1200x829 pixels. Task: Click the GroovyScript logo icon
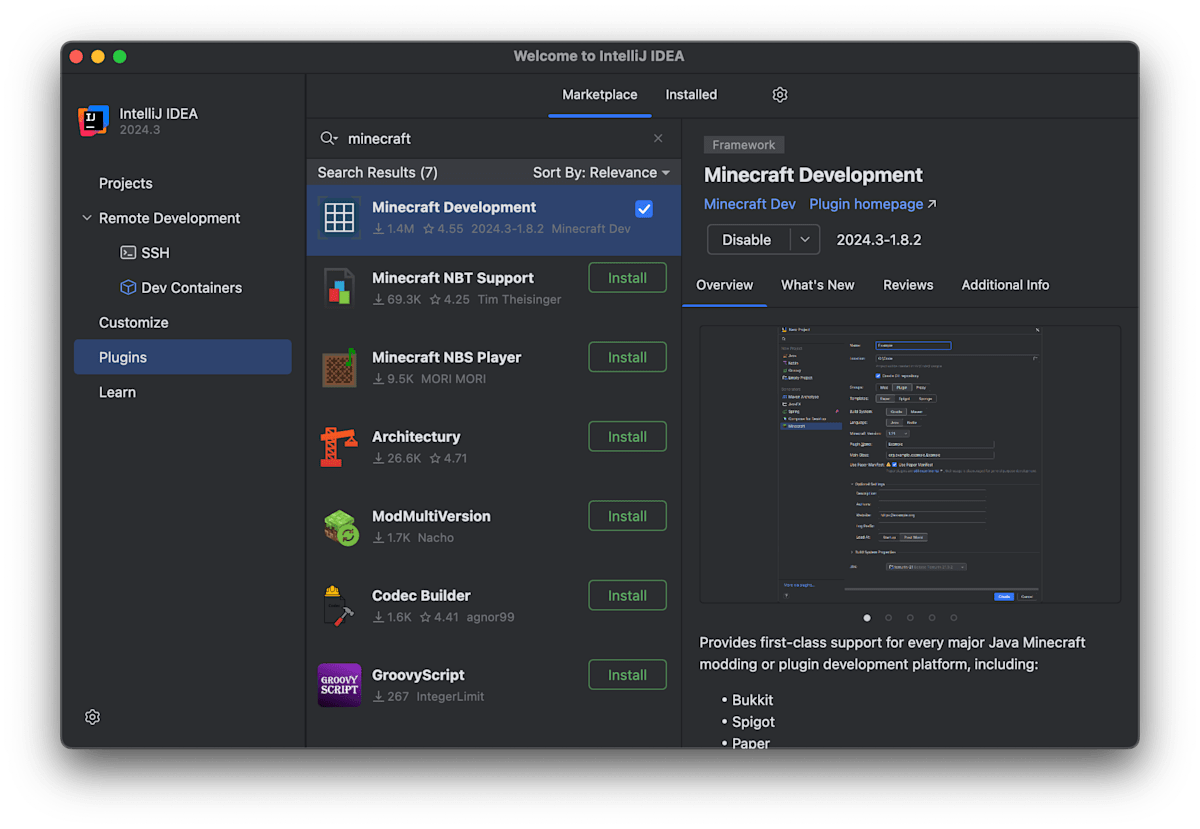pyautogui.click(x=339, y=685)
